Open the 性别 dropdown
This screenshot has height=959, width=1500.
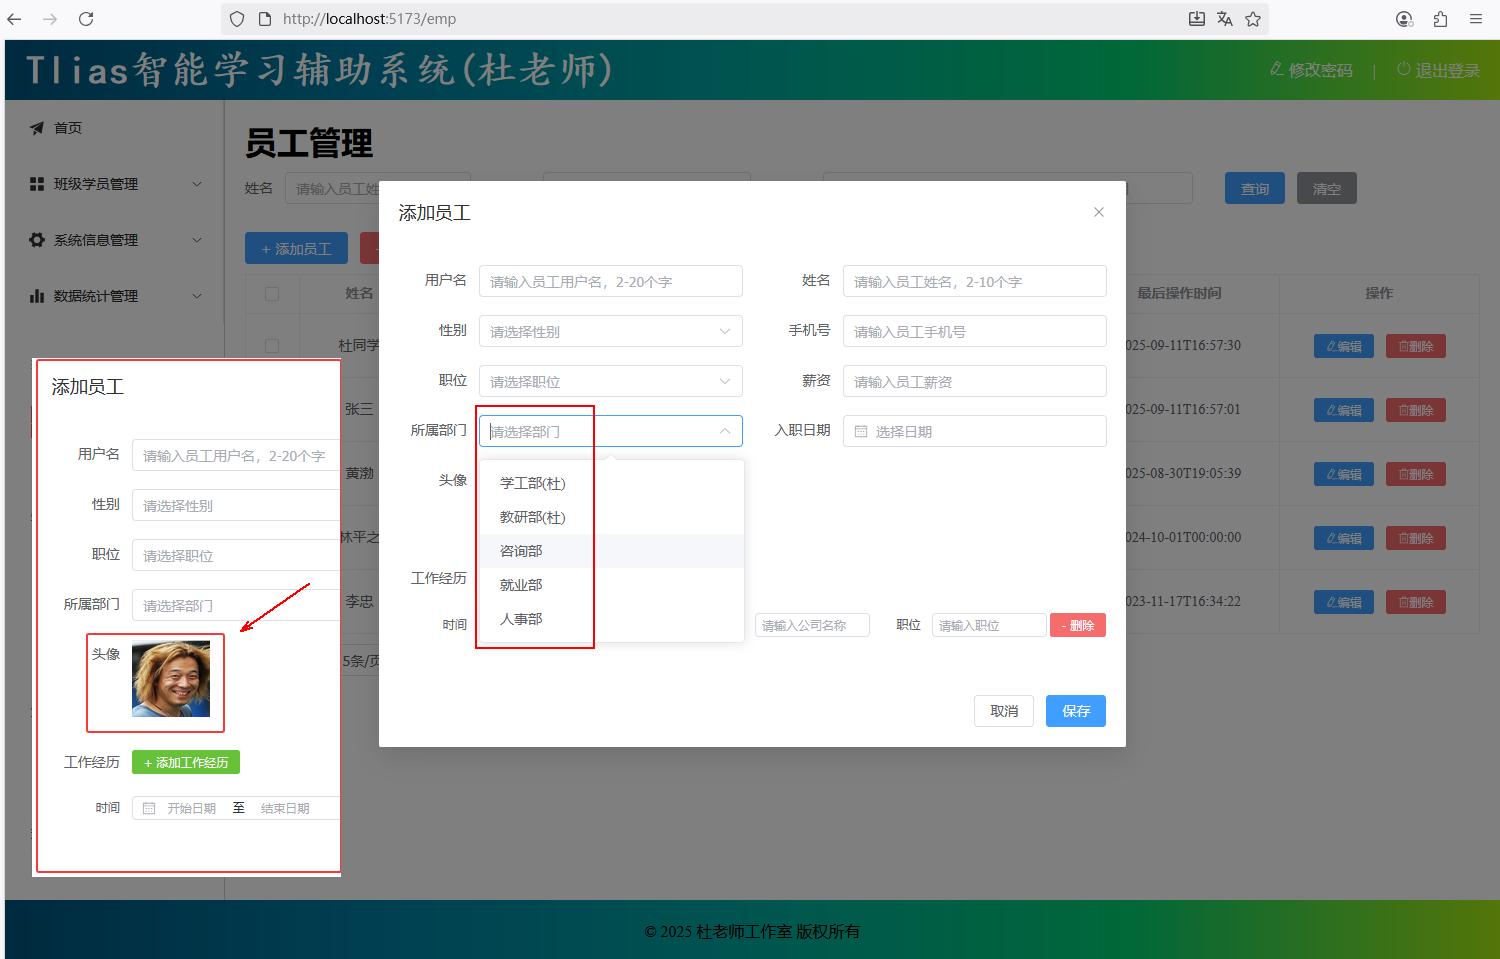610,332
